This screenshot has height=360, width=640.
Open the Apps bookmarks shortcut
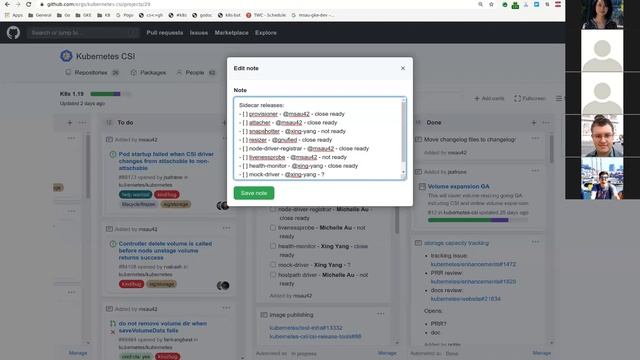pyautogui.click(x=13, y=15)
